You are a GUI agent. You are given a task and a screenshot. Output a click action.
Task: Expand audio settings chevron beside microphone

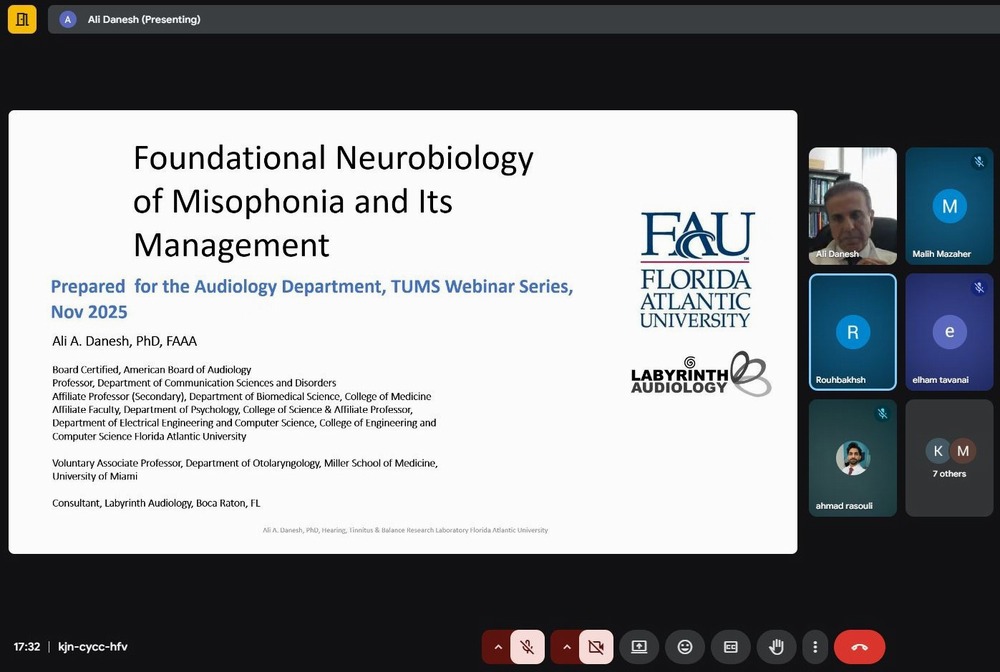[498, 647]
